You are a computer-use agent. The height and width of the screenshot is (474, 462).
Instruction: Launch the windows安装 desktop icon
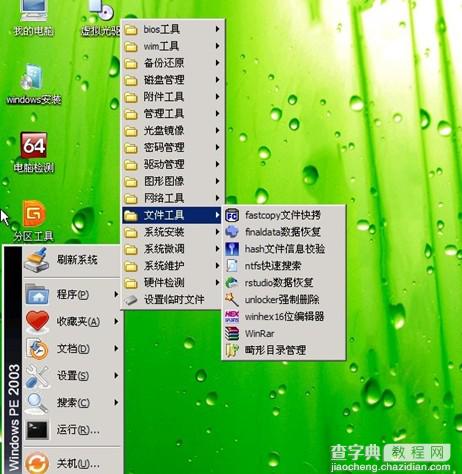pyautogui.click(x=33, y=84)
